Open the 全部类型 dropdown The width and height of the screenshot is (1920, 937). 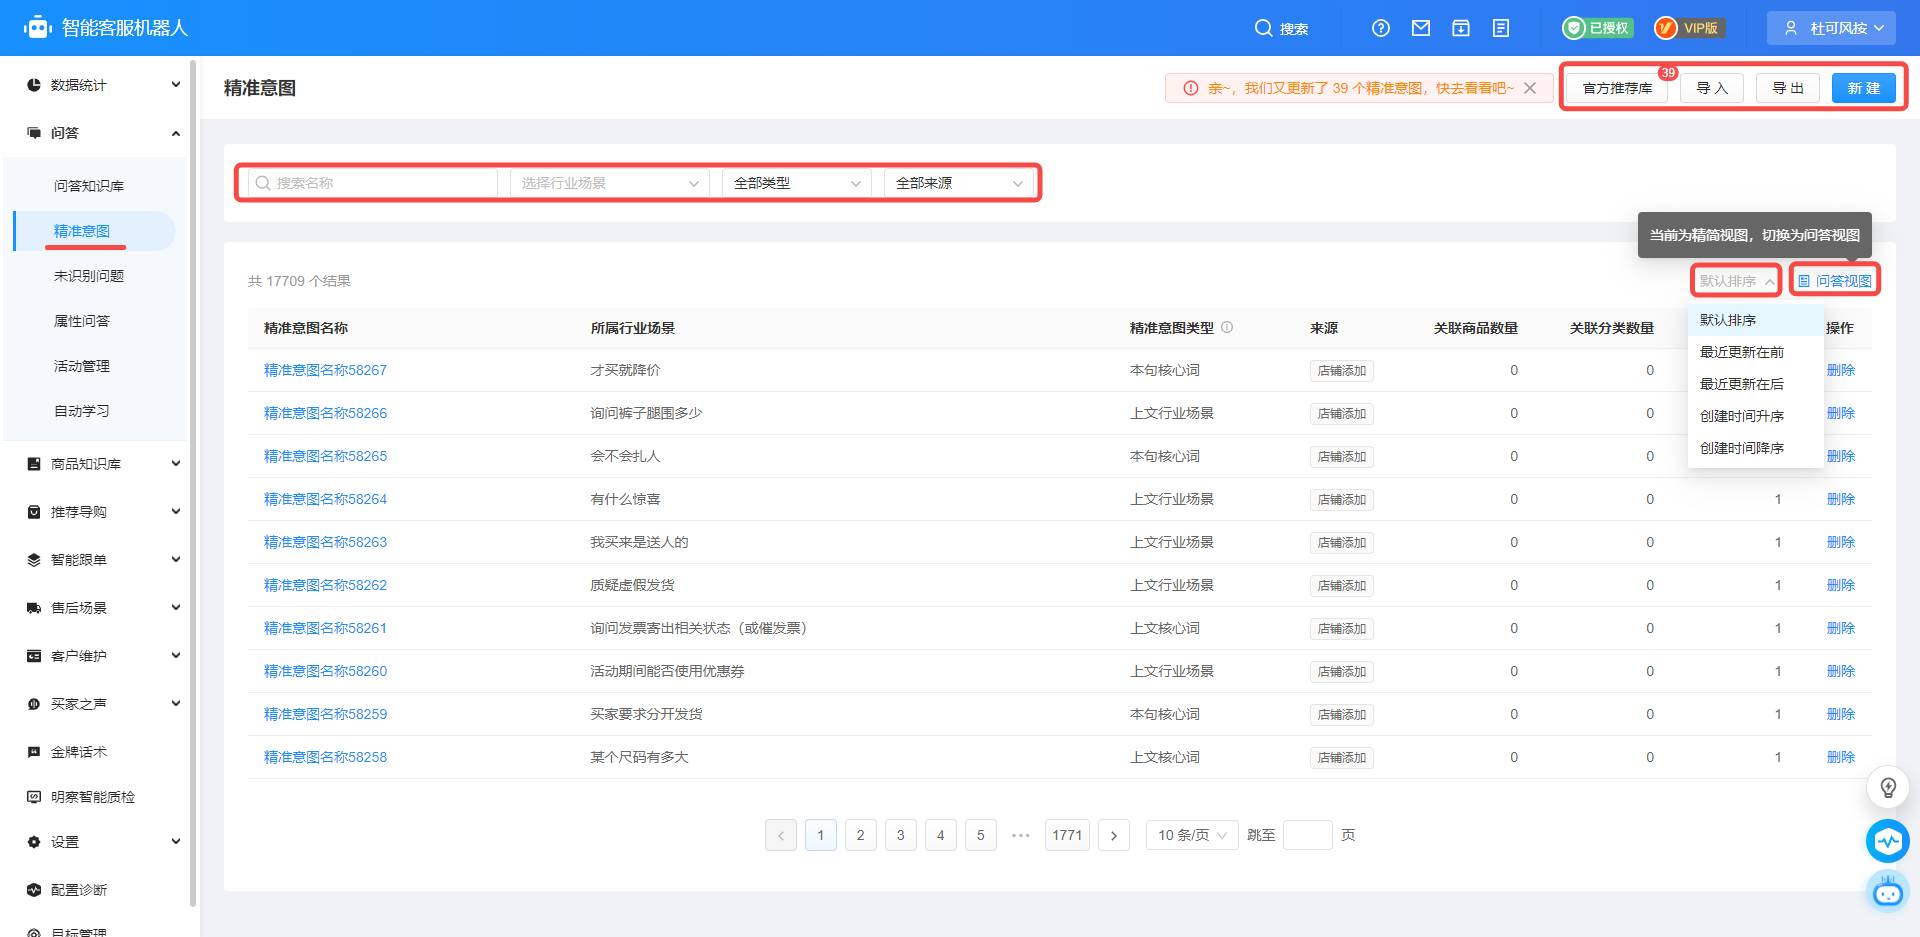pyautogui.click(x=797, y=183)
